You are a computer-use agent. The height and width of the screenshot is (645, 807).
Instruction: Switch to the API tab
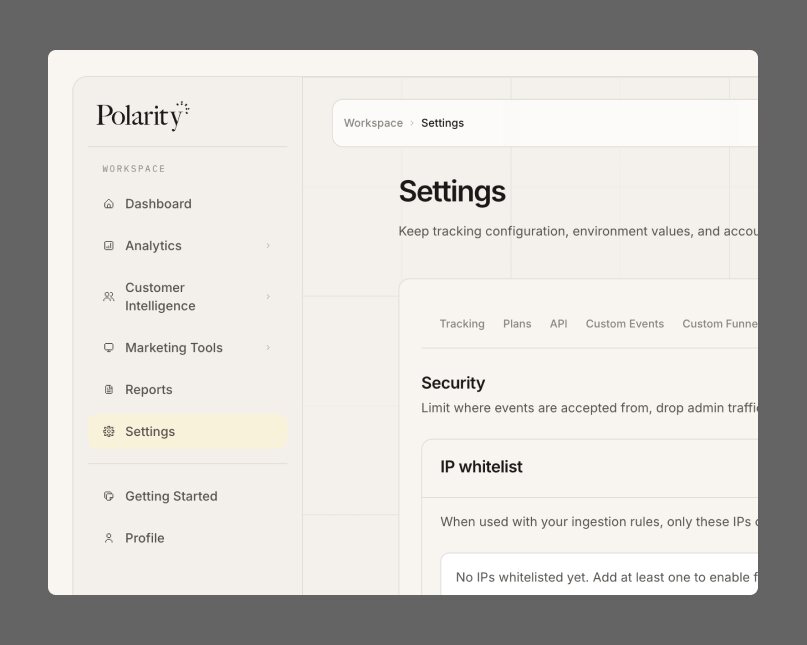point(558,324)
